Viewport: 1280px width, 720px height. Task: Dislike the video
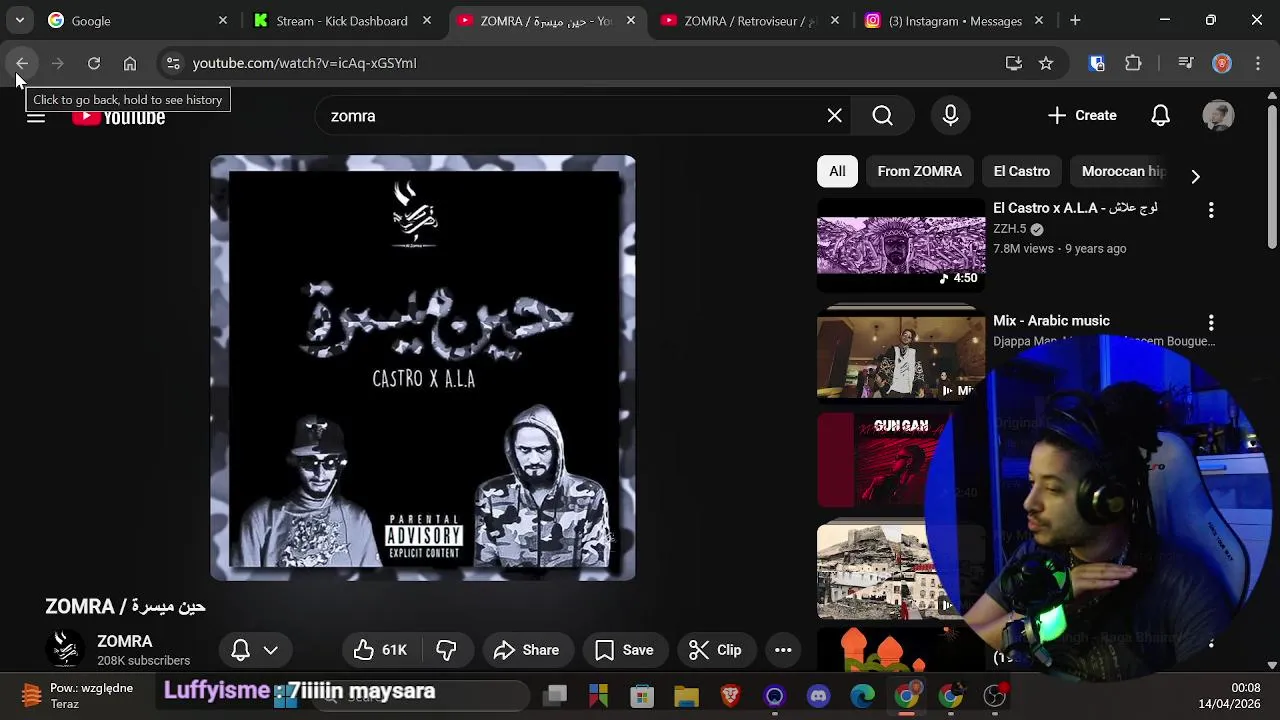446,650
